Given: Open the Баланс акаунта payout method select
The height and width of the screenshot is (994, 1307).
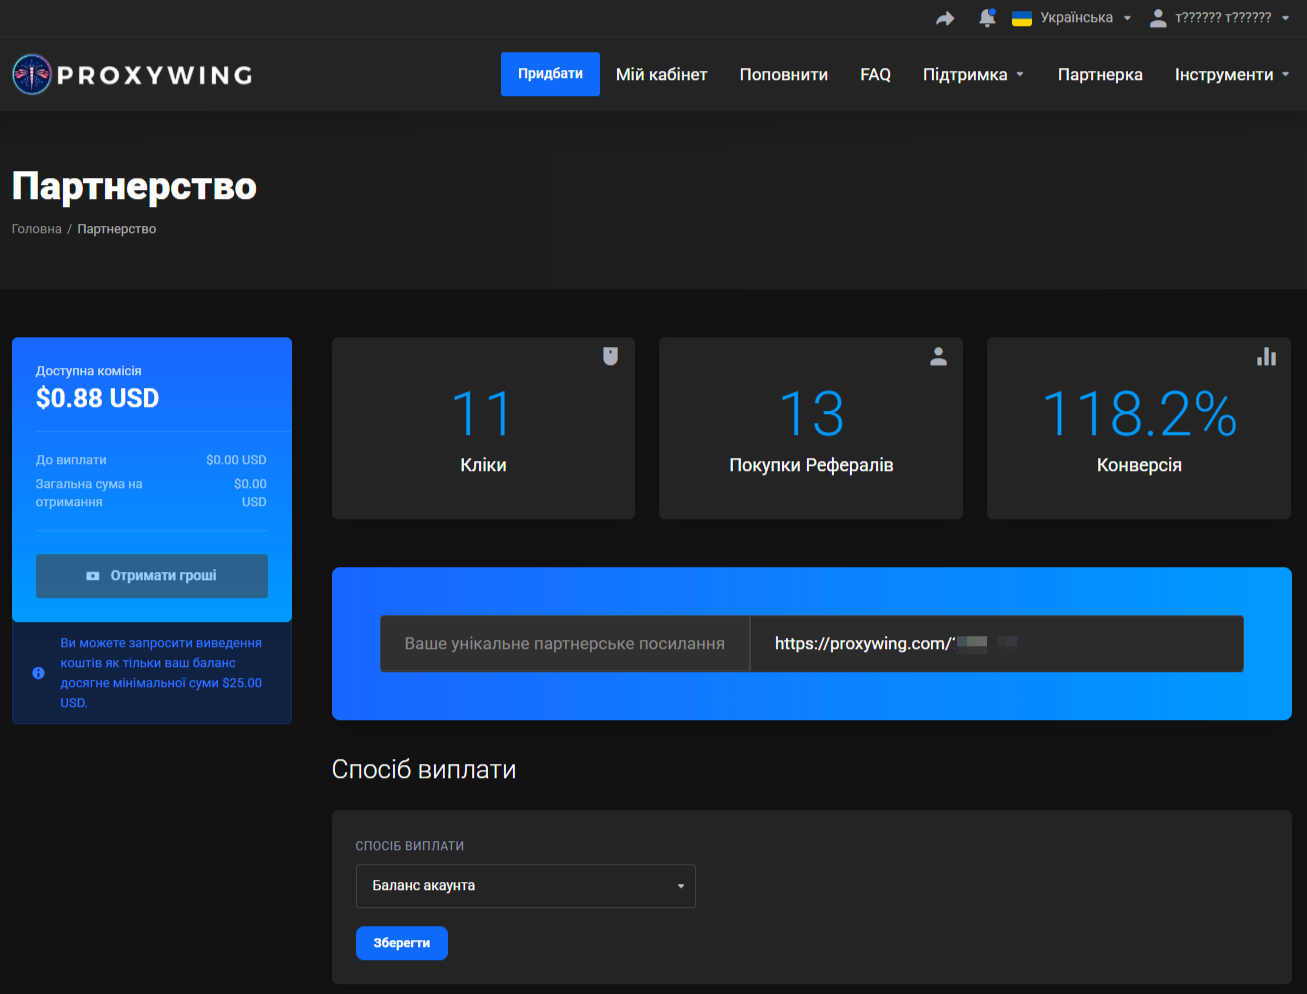Looking at the screenshot, I should point(526,886).
